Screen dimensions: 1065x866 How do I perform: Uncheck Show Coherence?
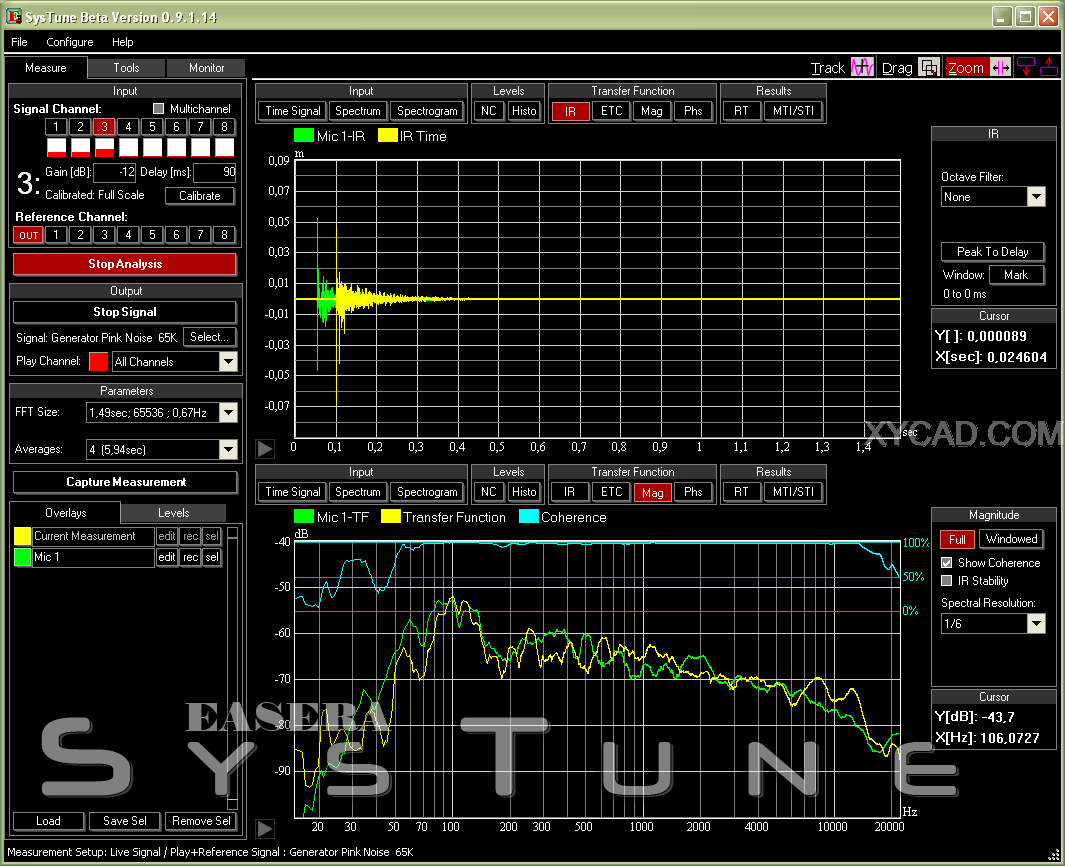946,562
